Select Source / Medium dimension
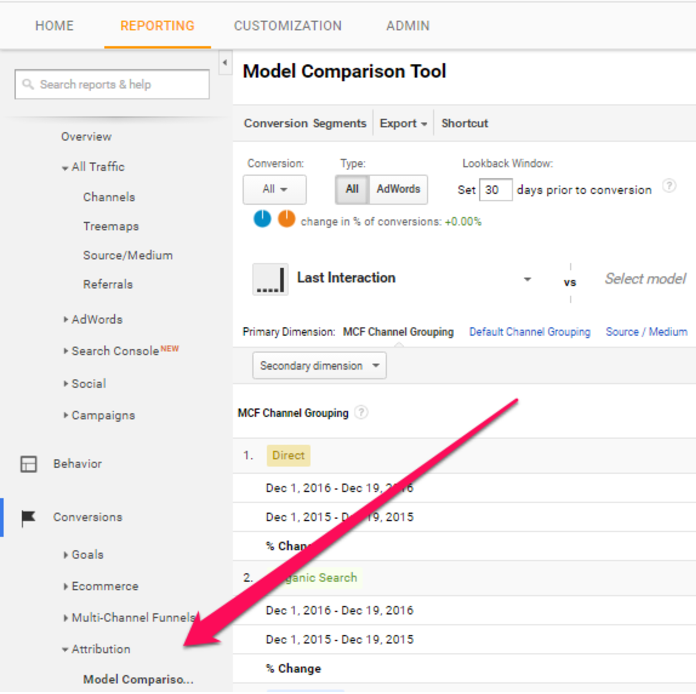 (x=647, y=332)
